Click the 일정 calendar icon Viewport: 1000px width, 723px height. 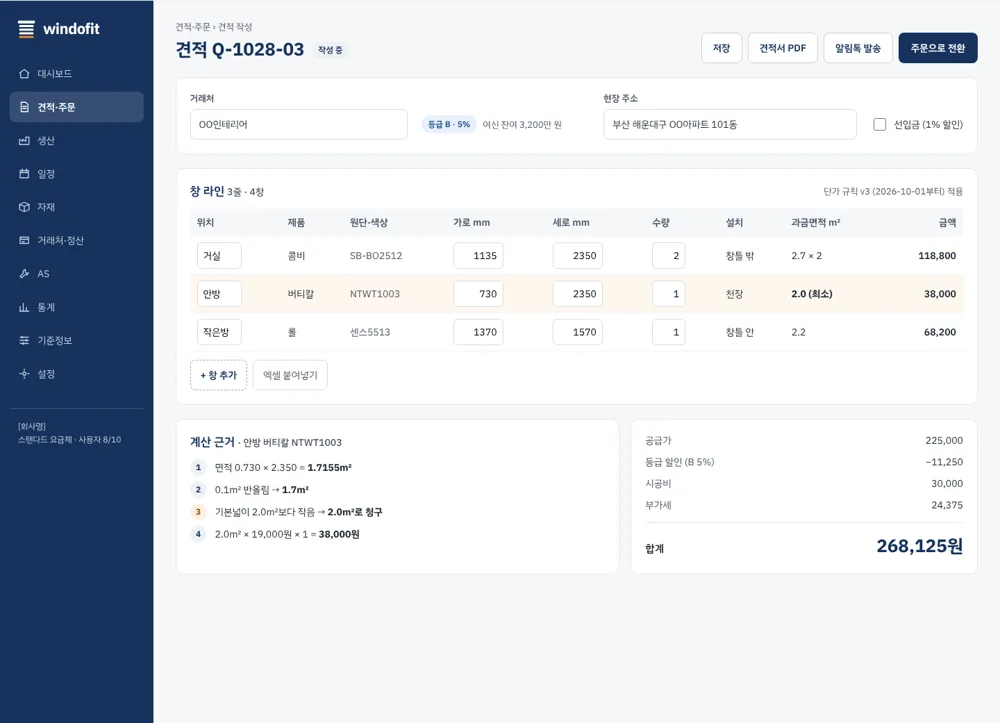pos(24,173)
